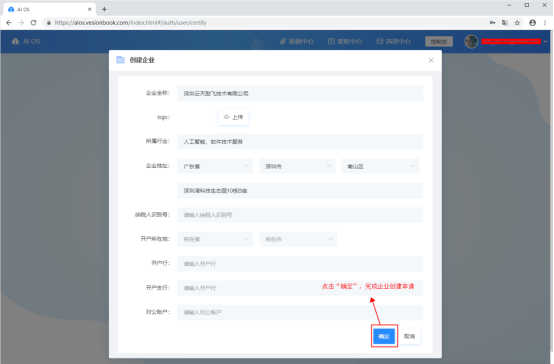Screen dimensions: 554x364
Task: Open the browser profile icon
Action: pos(532,23)
